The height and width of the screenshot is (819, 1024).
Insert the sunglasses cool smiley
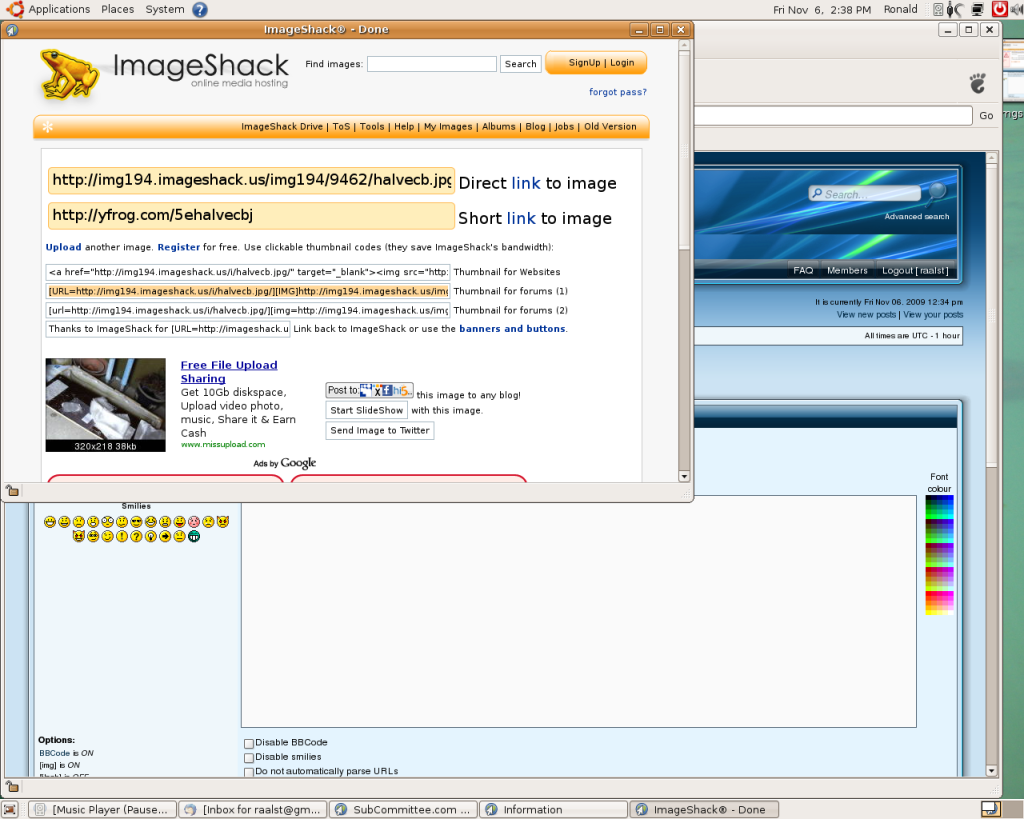(x=136, y=522)
